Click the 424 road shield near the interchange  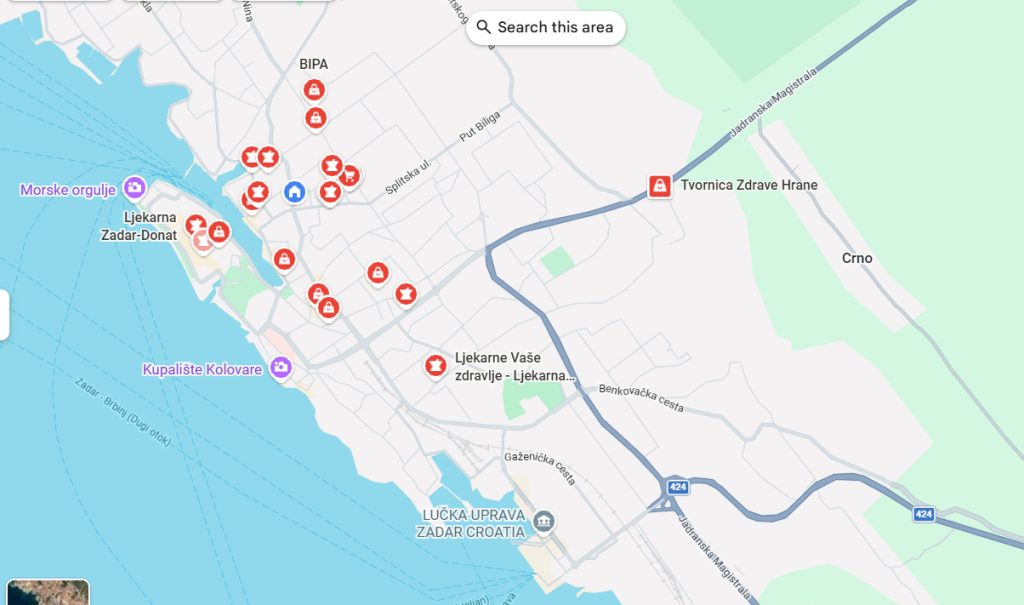pos(678,487)
